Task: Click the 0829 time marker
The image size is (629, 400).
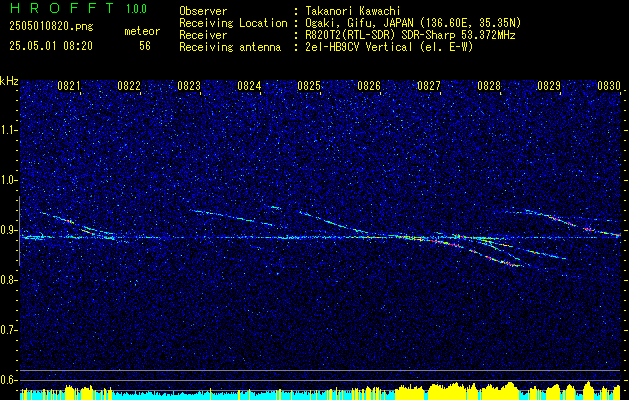Action: 549,86
